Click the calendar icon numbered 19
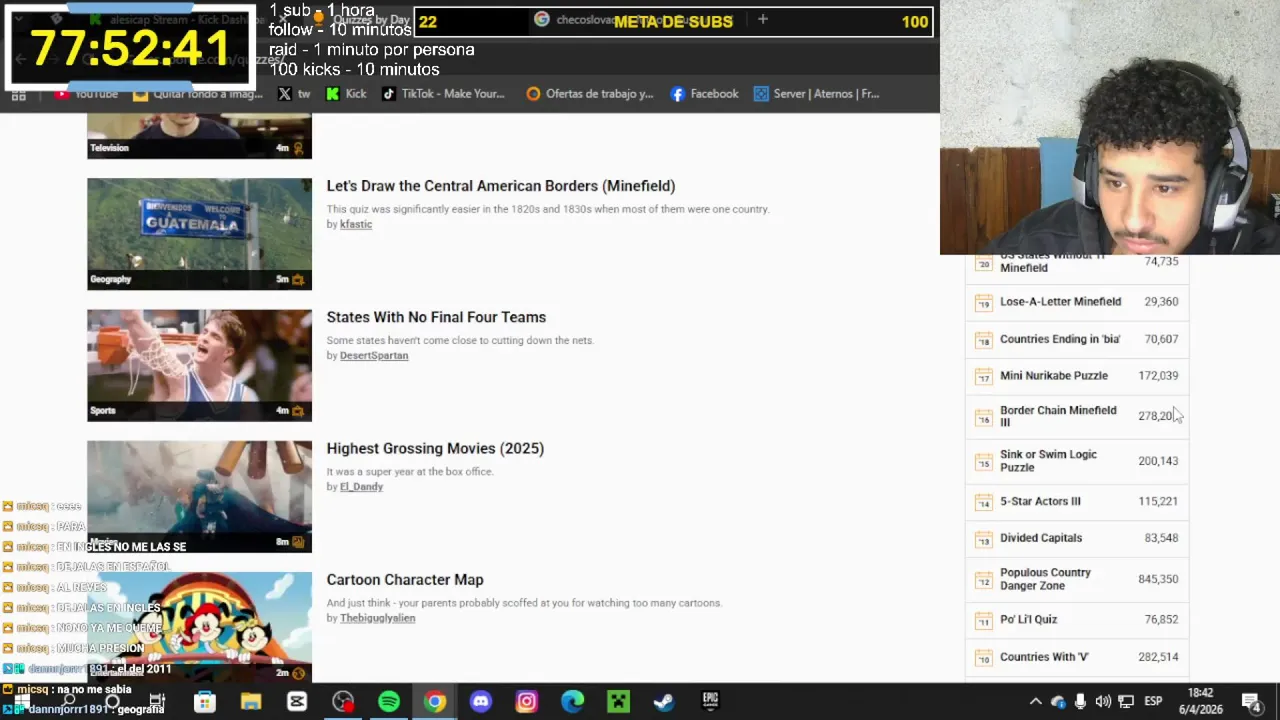The width and height of the screenshot is (1280, 720). [x=983, y=301]
